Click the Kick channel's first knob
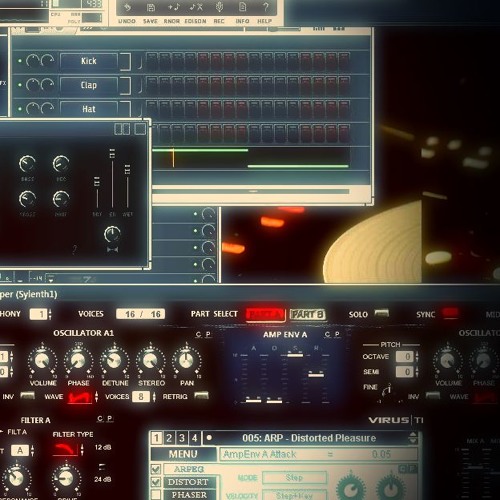Screen dimensions: 500x500 pos(32,61)
